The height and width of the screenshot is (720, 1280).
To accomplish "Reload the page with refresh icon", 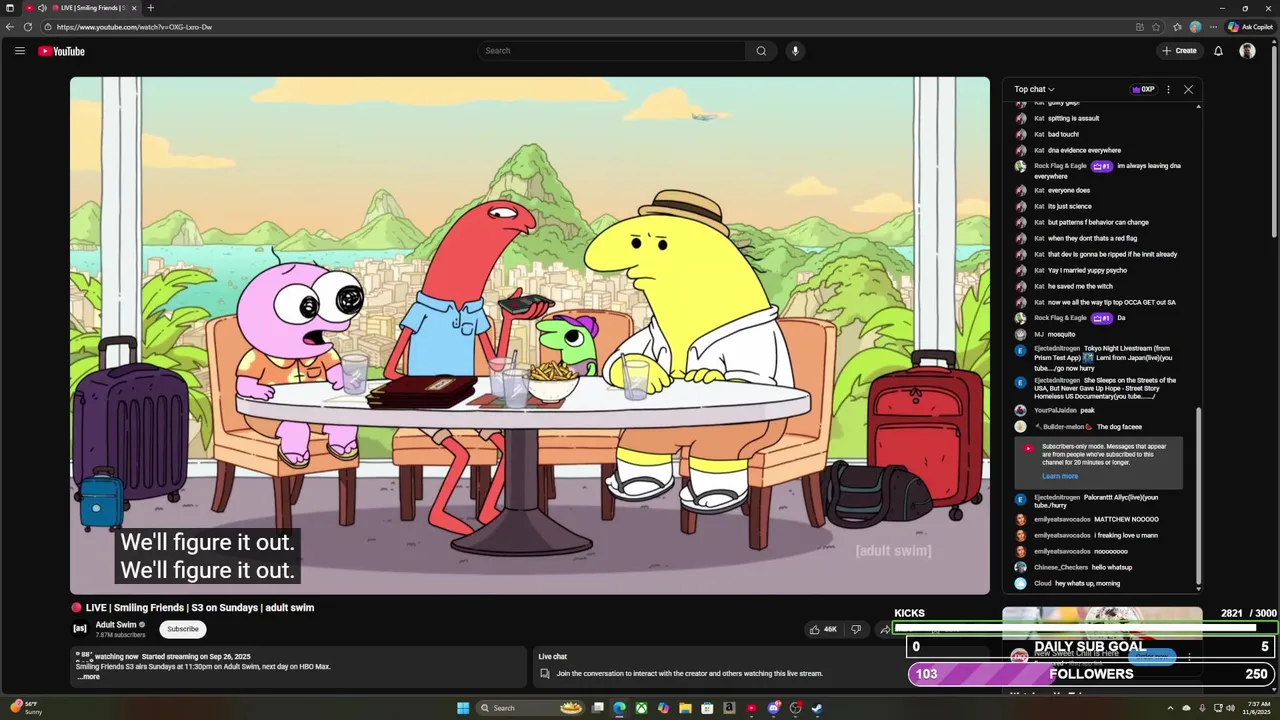I will coord(27,27).
